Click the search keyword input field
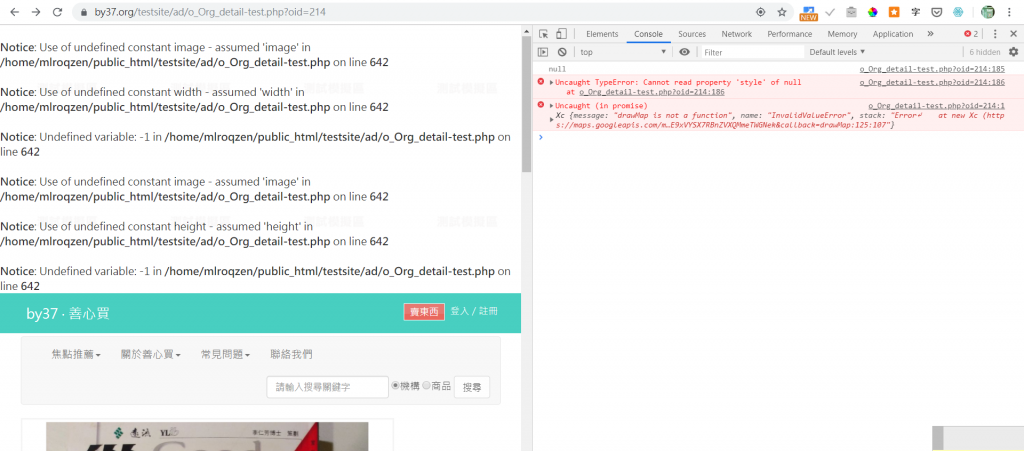 (327, 387)
